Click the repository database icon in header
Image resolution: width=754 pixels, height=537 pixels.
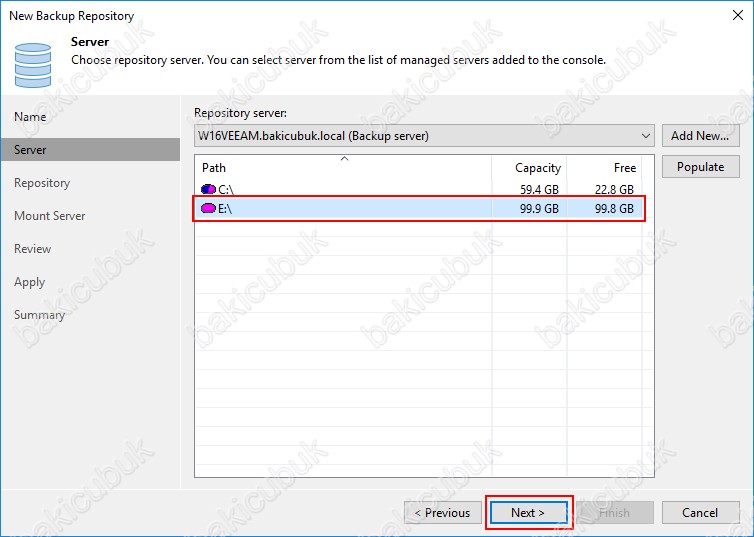[33, 65]
